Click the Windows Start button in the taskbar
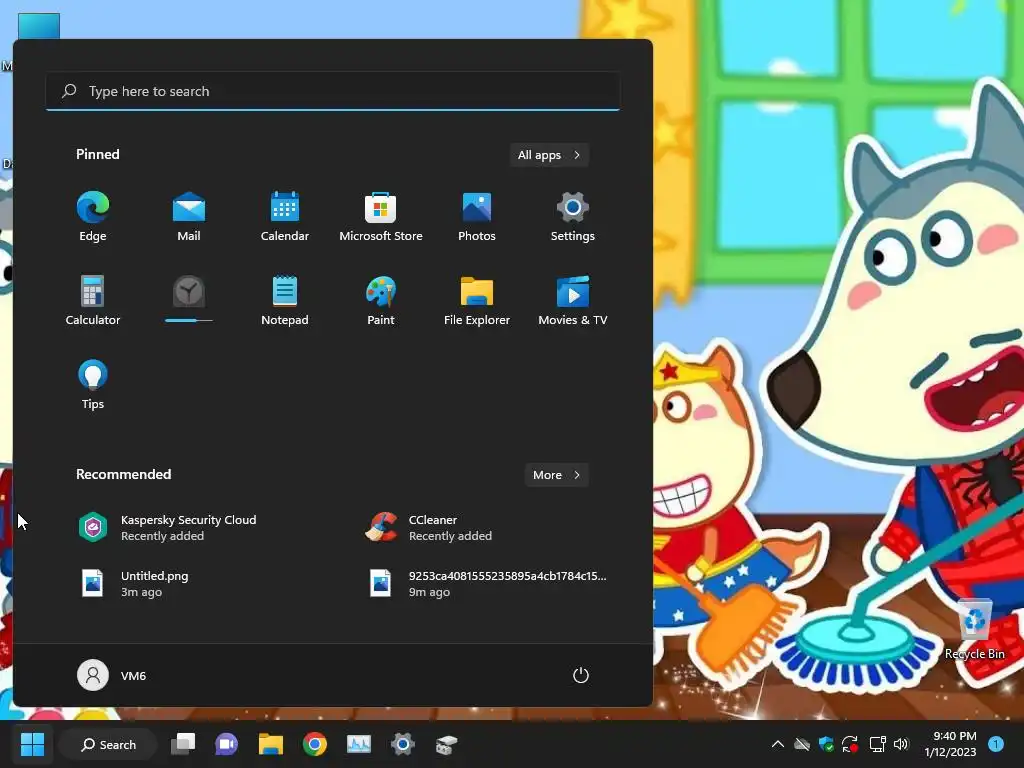Image resolution: width=1024 pixels, height=768 pixels. click(x=32, y=744)
